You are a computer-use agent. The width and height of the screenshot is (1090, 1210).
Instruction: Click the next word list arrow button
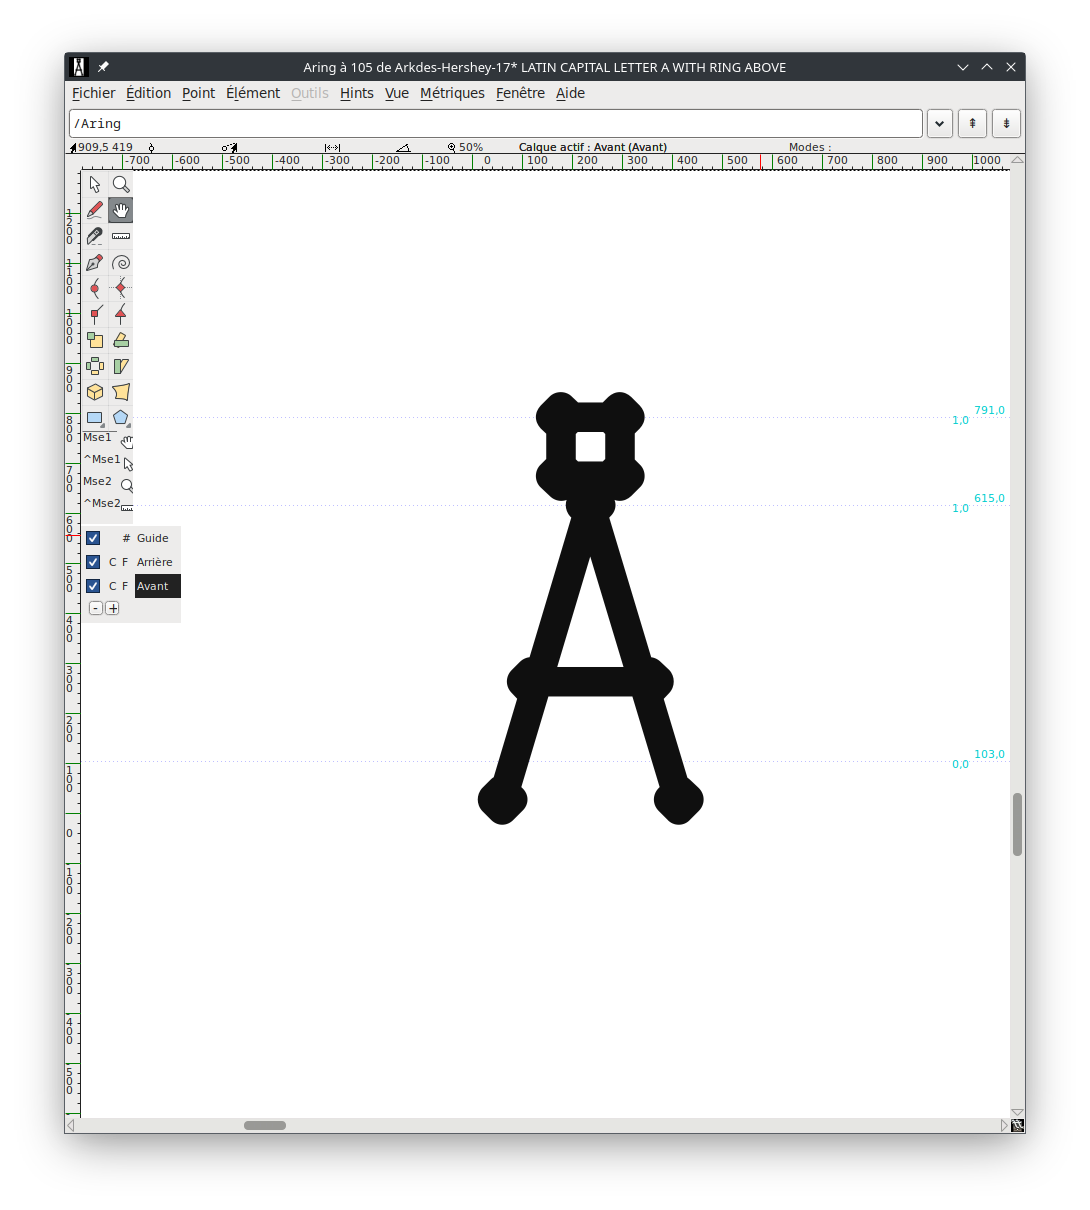pos(1006,124)
